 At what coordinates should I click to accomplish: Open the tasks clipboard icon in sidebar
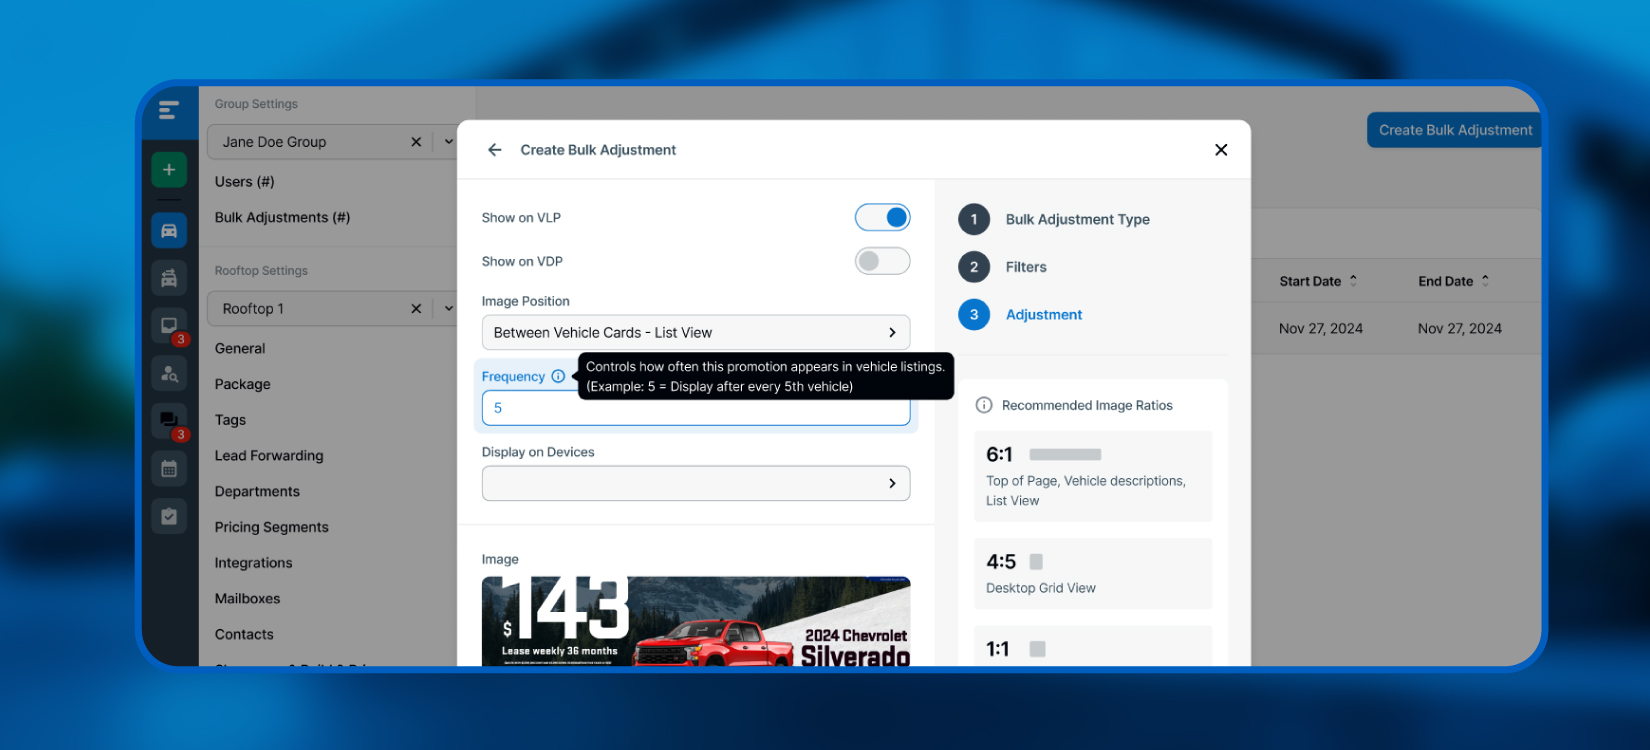169,516
